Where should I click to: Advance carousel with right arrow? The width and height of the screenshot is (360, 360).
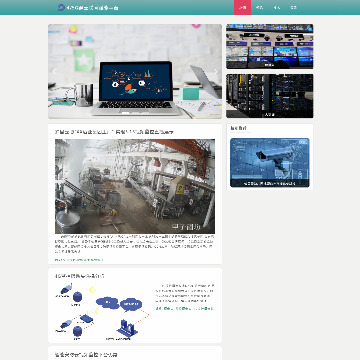pyautogui.click(x=216, y=71)
